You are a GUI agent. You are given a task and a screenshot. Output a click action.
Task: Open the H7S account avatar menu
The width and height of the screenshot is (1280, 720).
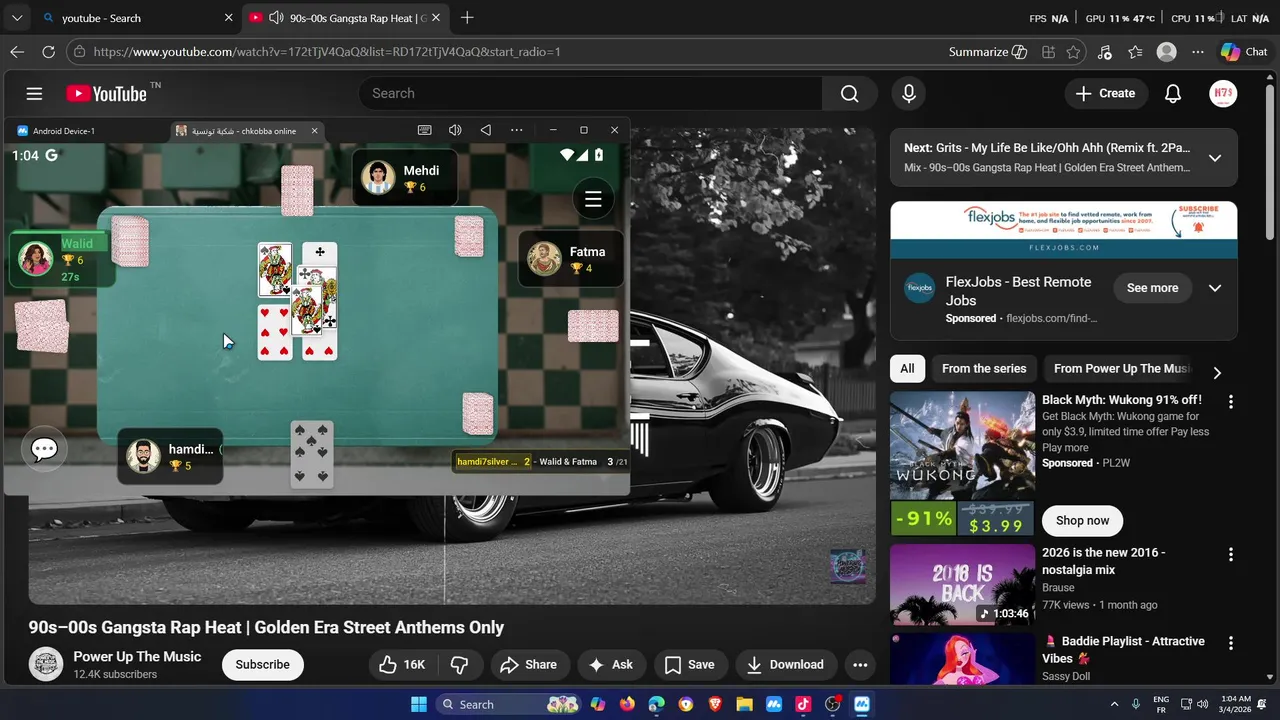tap(1223, 93)
